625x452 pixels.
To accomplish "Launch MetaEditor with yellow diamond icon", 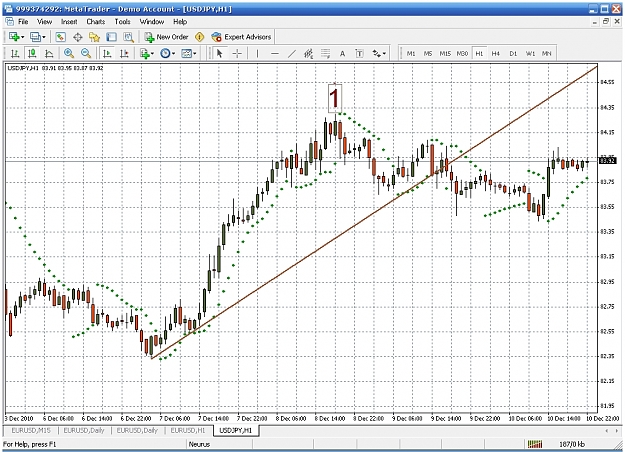I will 199,37.
